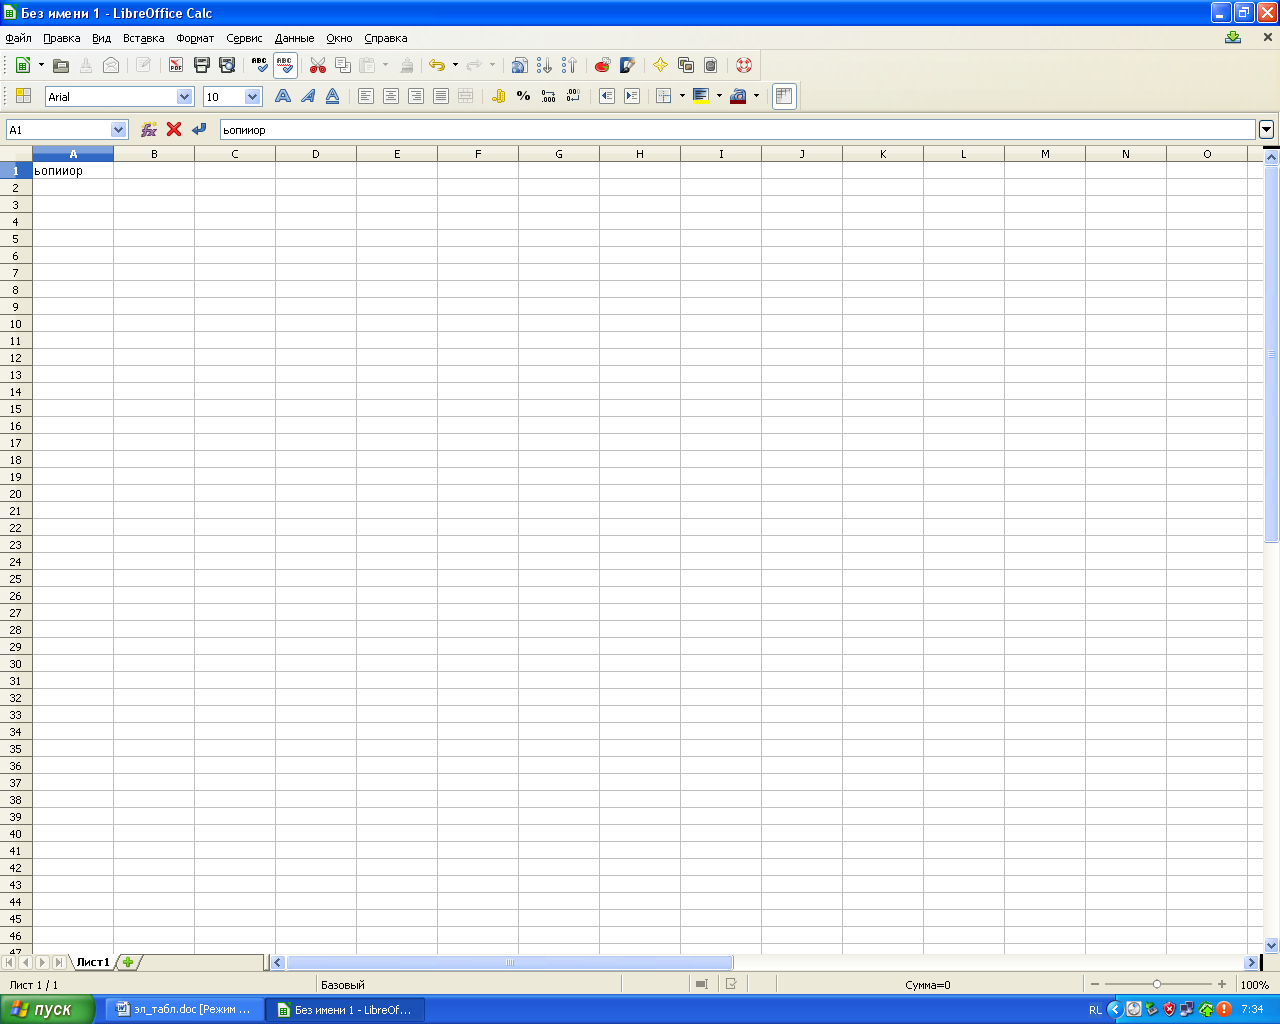The width and height of the screenshot is (1280, 1024).
Task: Click the zoom in plus button
Action: (1222, 985)
